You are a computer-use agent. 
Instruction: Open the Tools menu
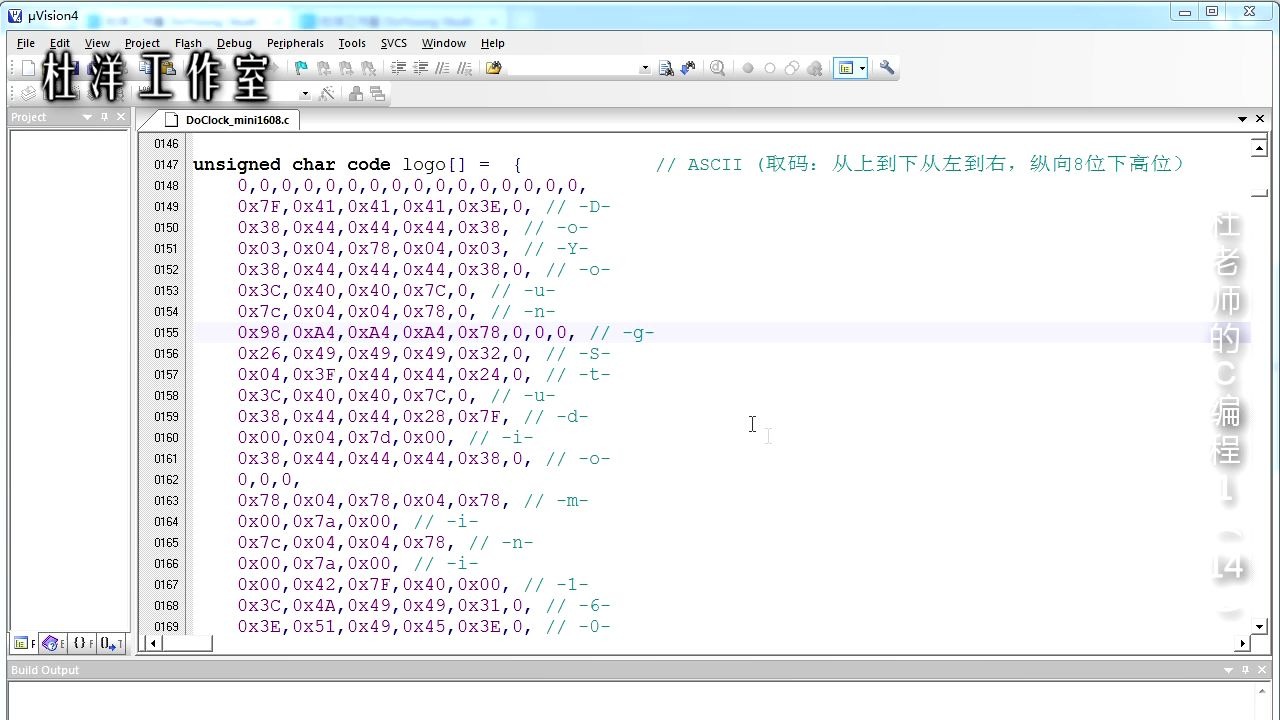pos(352,43)
